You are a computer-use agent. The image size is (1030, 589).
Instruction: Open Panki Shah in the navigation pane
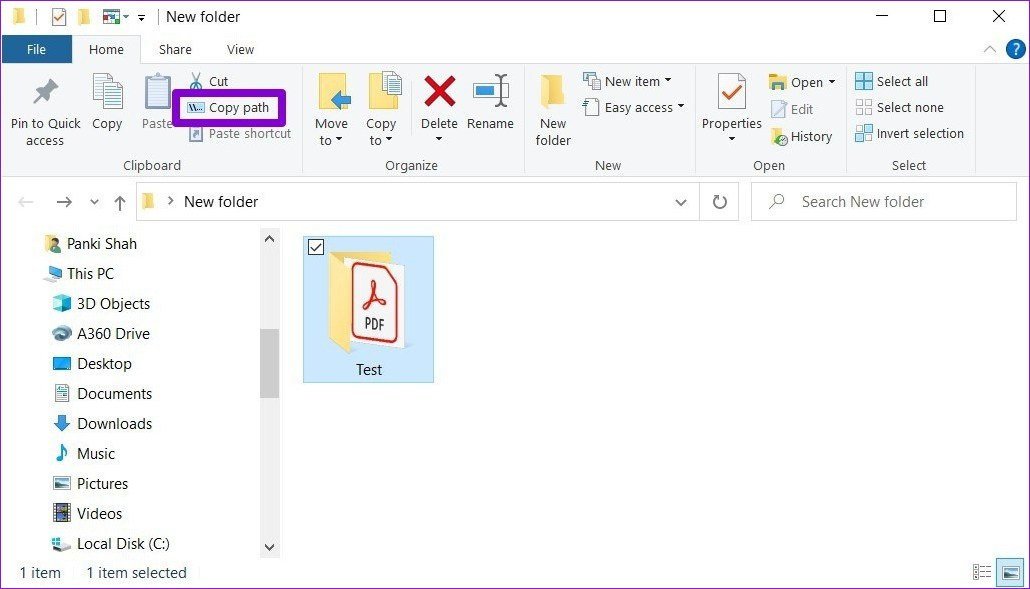coord(91,244)
